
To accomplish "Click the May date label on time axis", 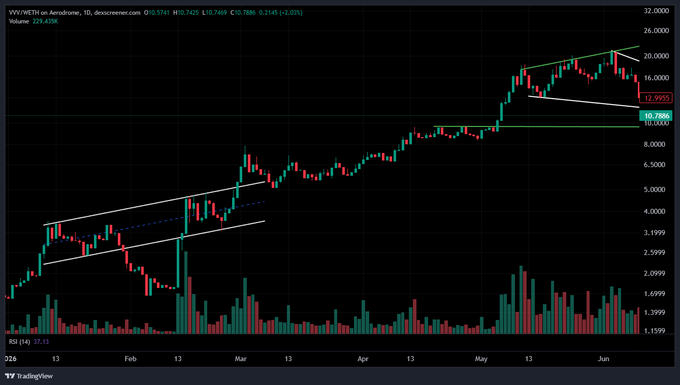I will click(481, 359).
